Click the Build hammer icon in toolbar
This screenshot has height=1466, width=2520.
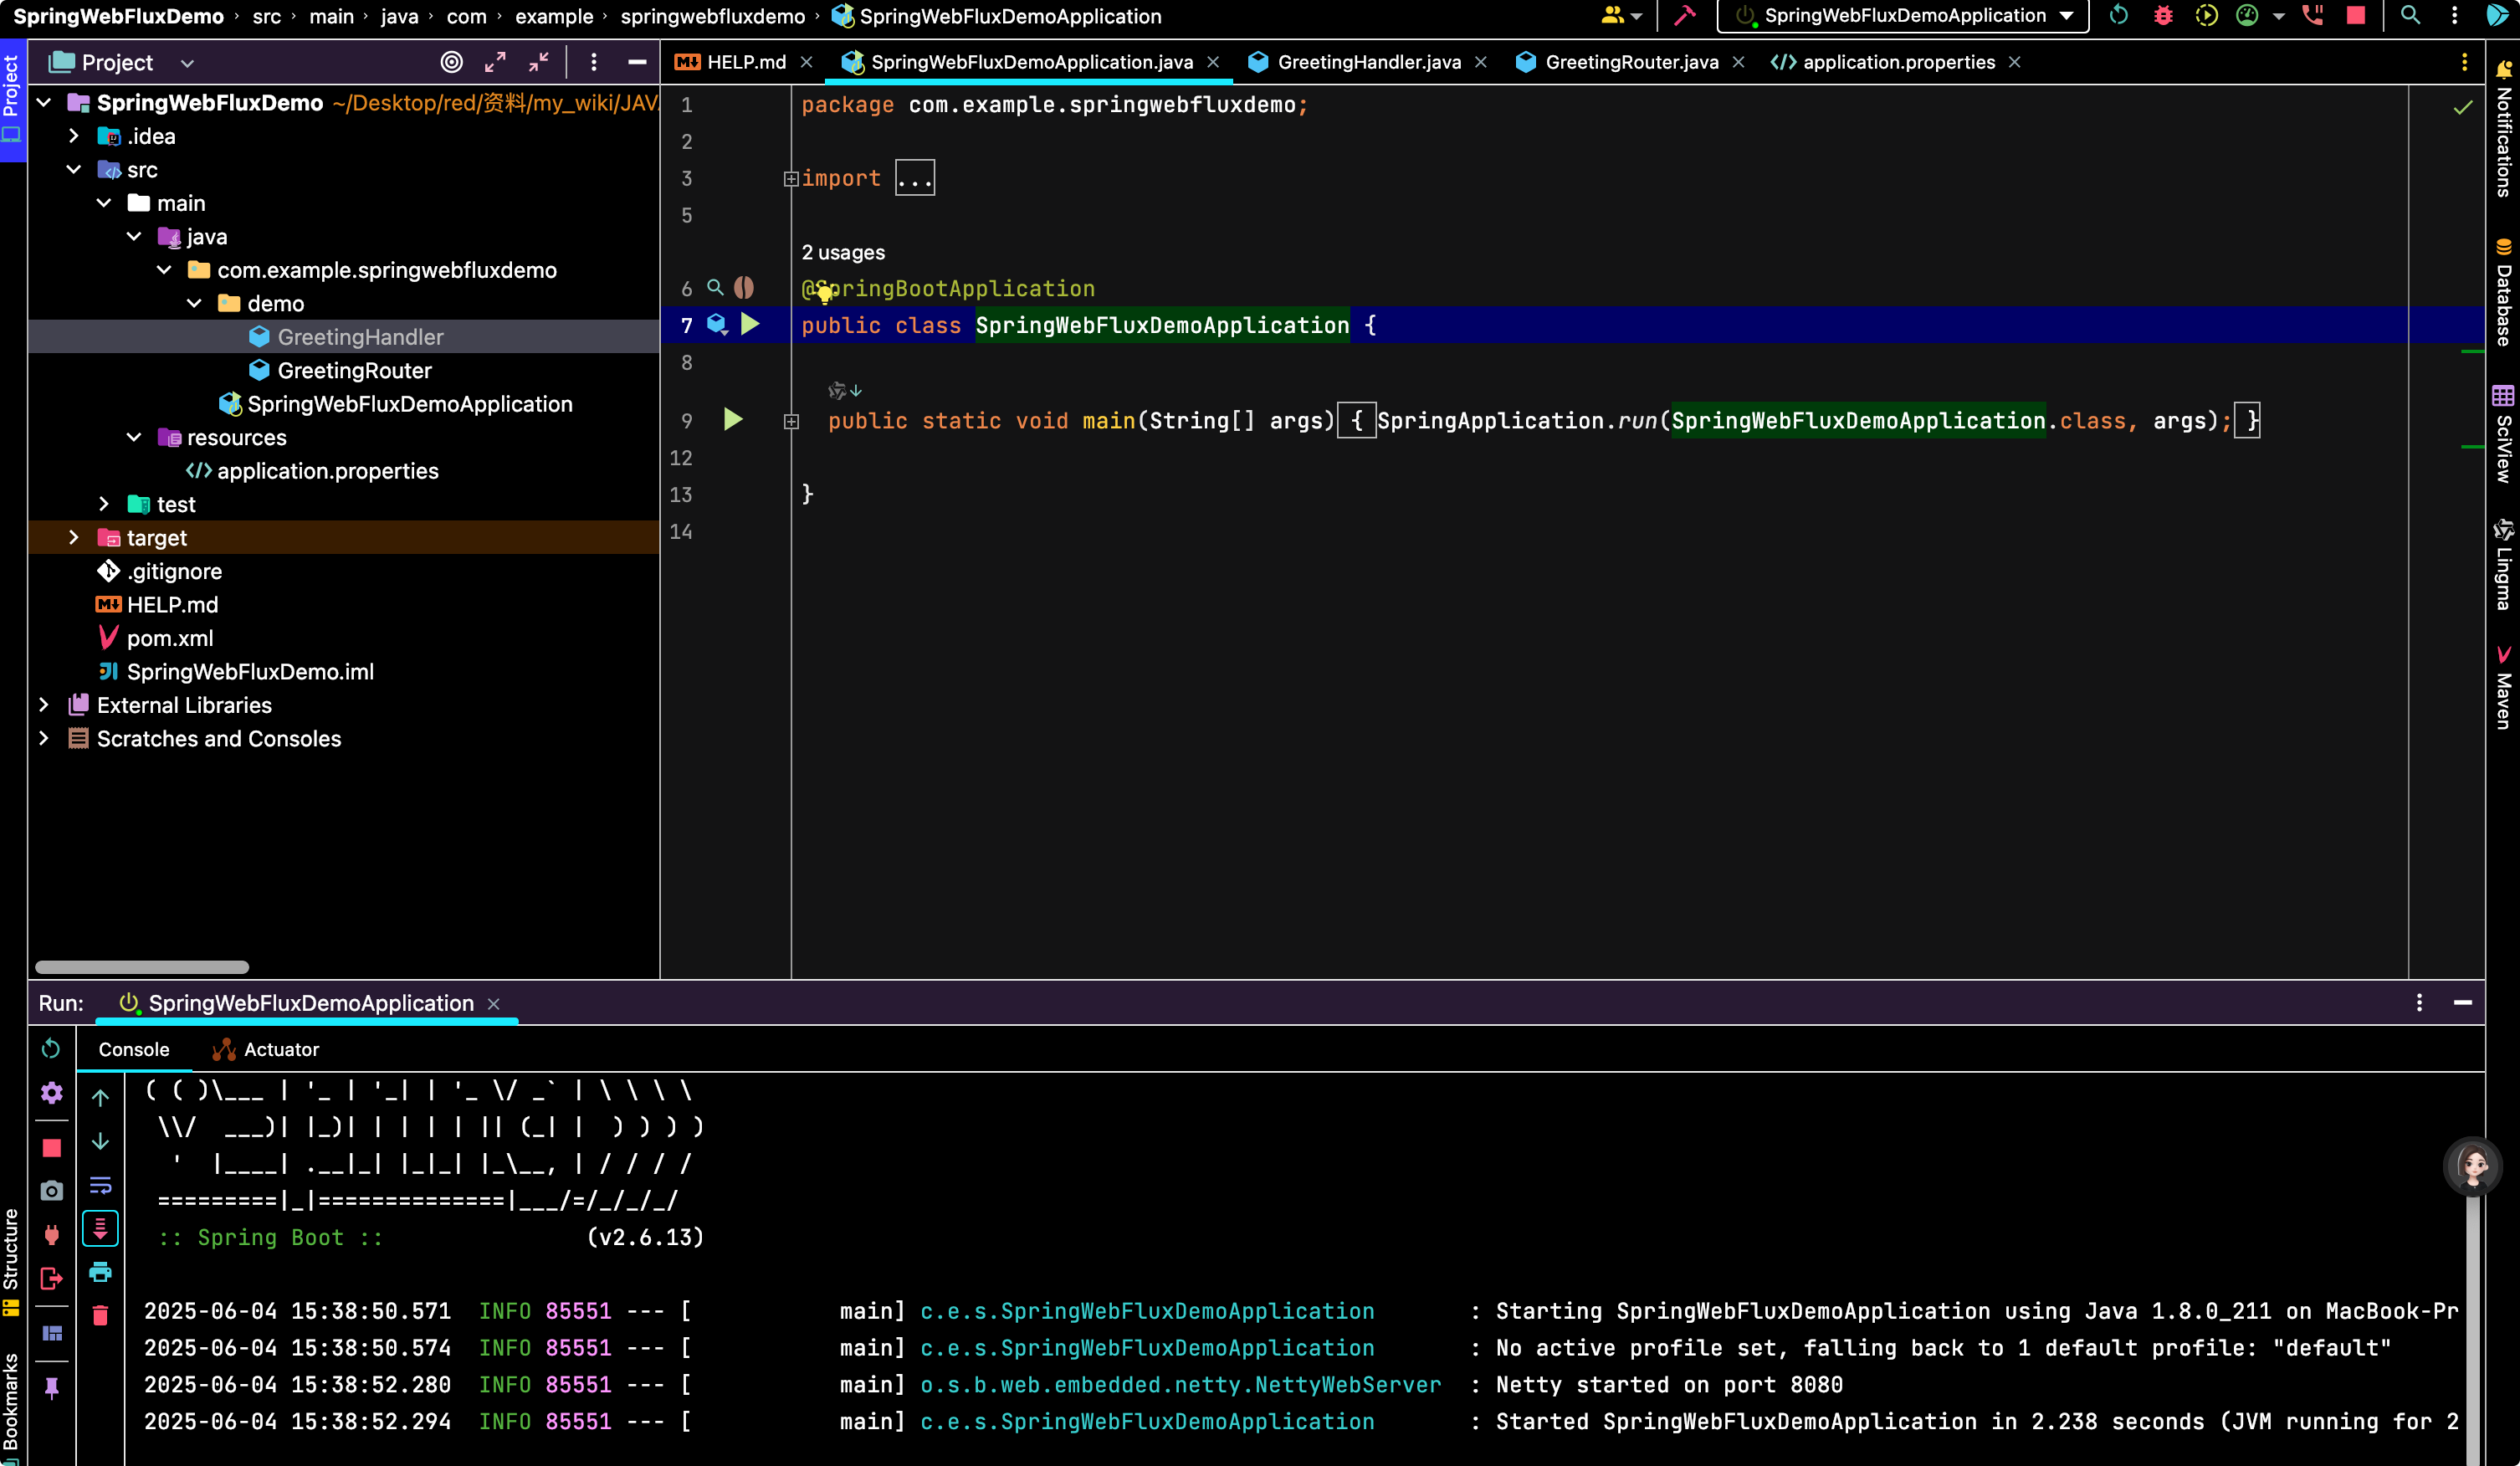click(x=1685, y=16)
